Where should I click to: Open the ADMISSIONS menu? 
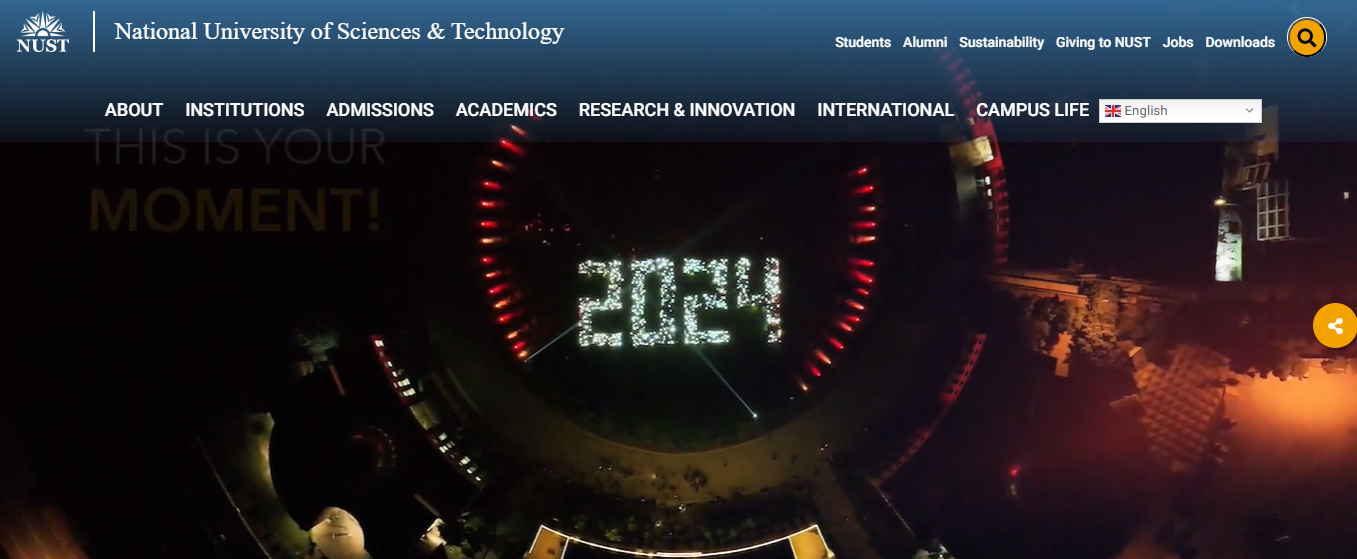click(x=380, y=110)
